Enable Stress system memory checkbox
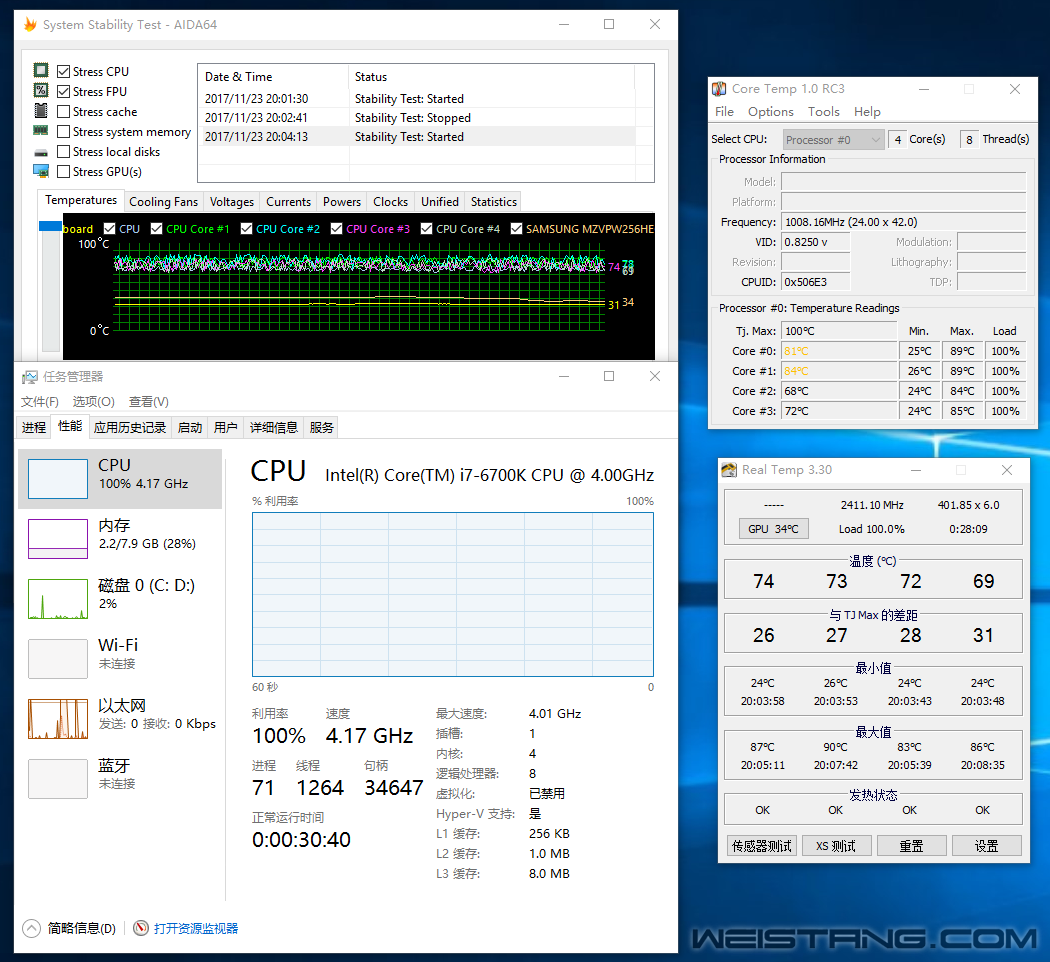1050x962 pixels. point(64,131)
